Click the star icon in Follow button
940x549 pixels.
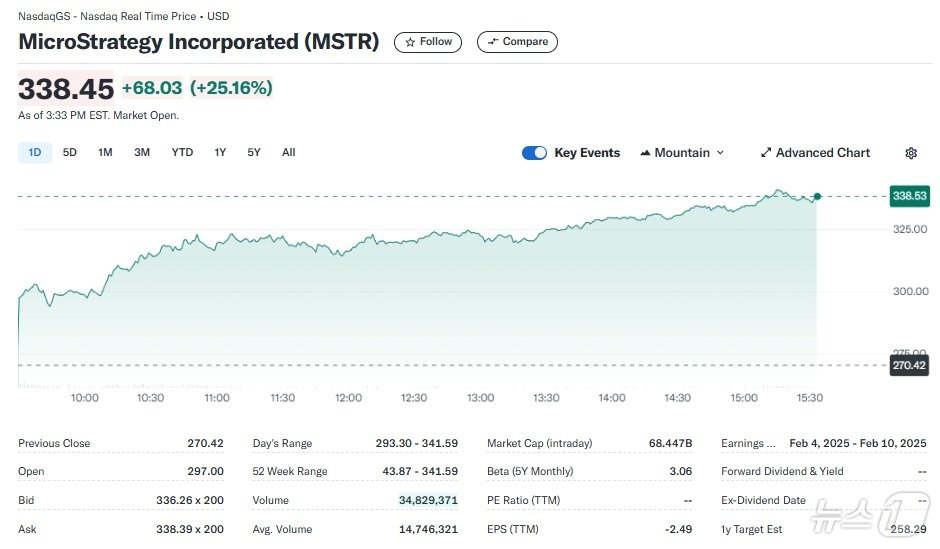pos(410,42)
